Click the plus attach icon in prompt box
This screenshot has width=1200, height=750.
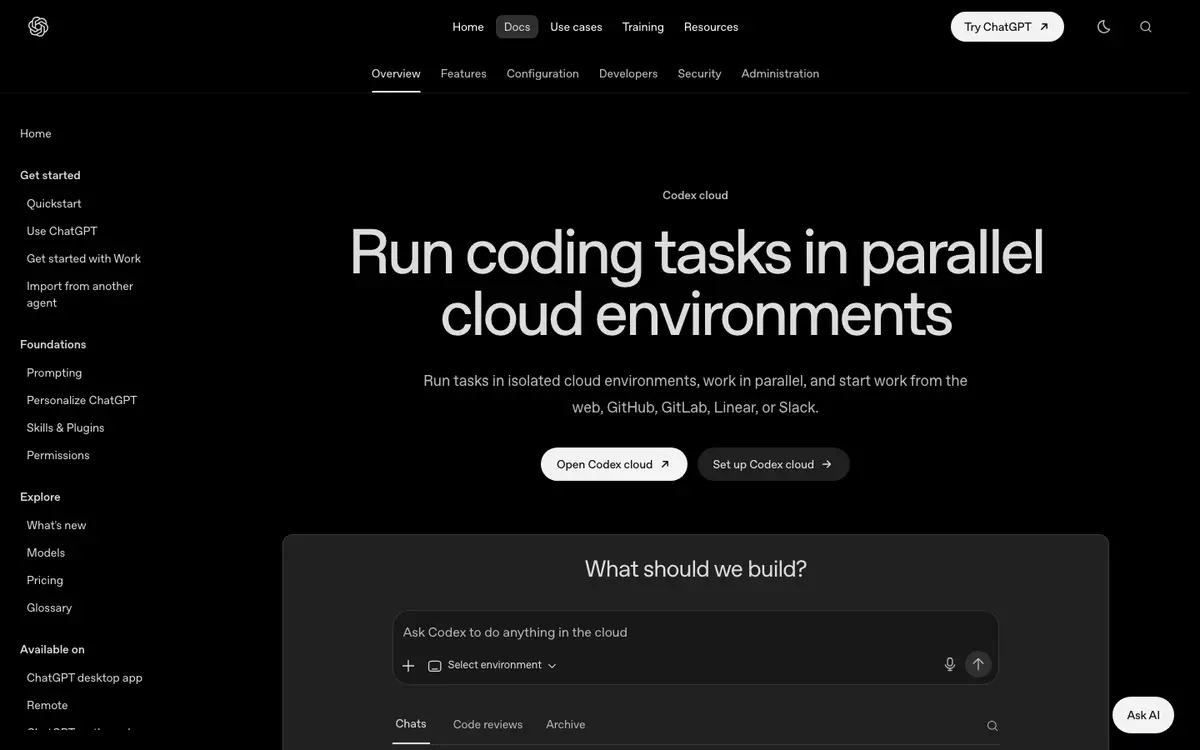point(408,666)
